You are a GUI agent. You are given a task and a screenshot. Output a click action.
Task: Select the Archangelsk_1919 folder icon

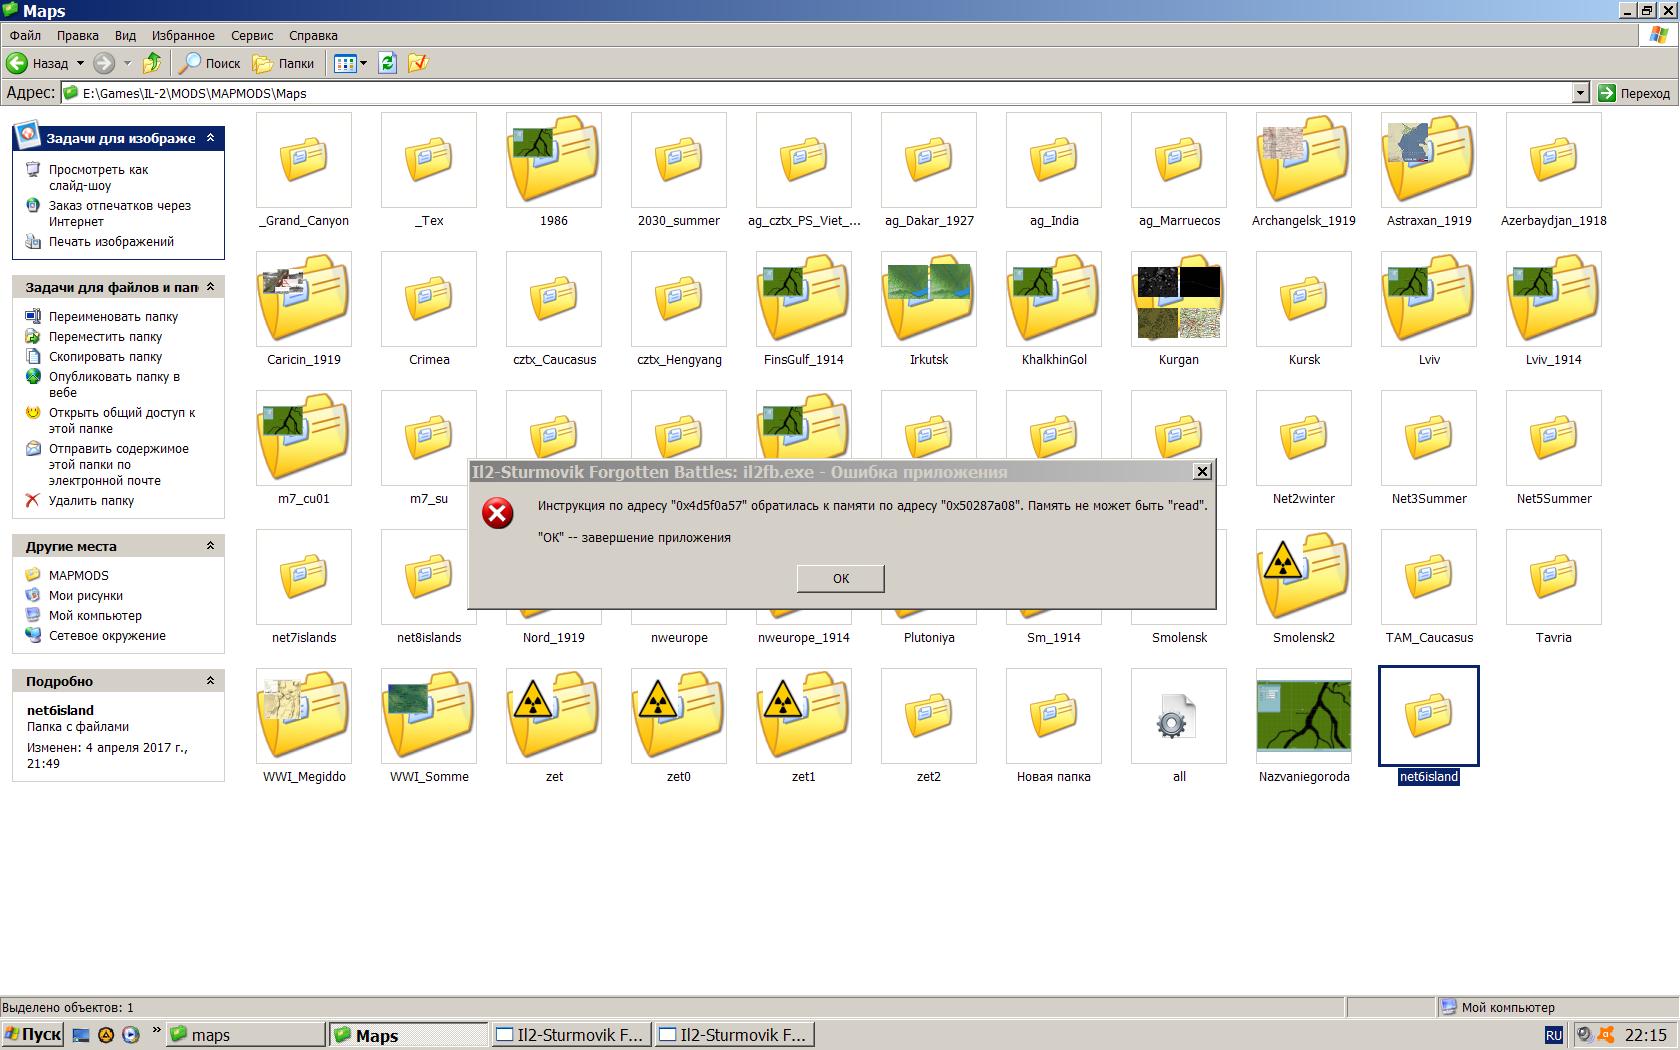(1304, 160)
